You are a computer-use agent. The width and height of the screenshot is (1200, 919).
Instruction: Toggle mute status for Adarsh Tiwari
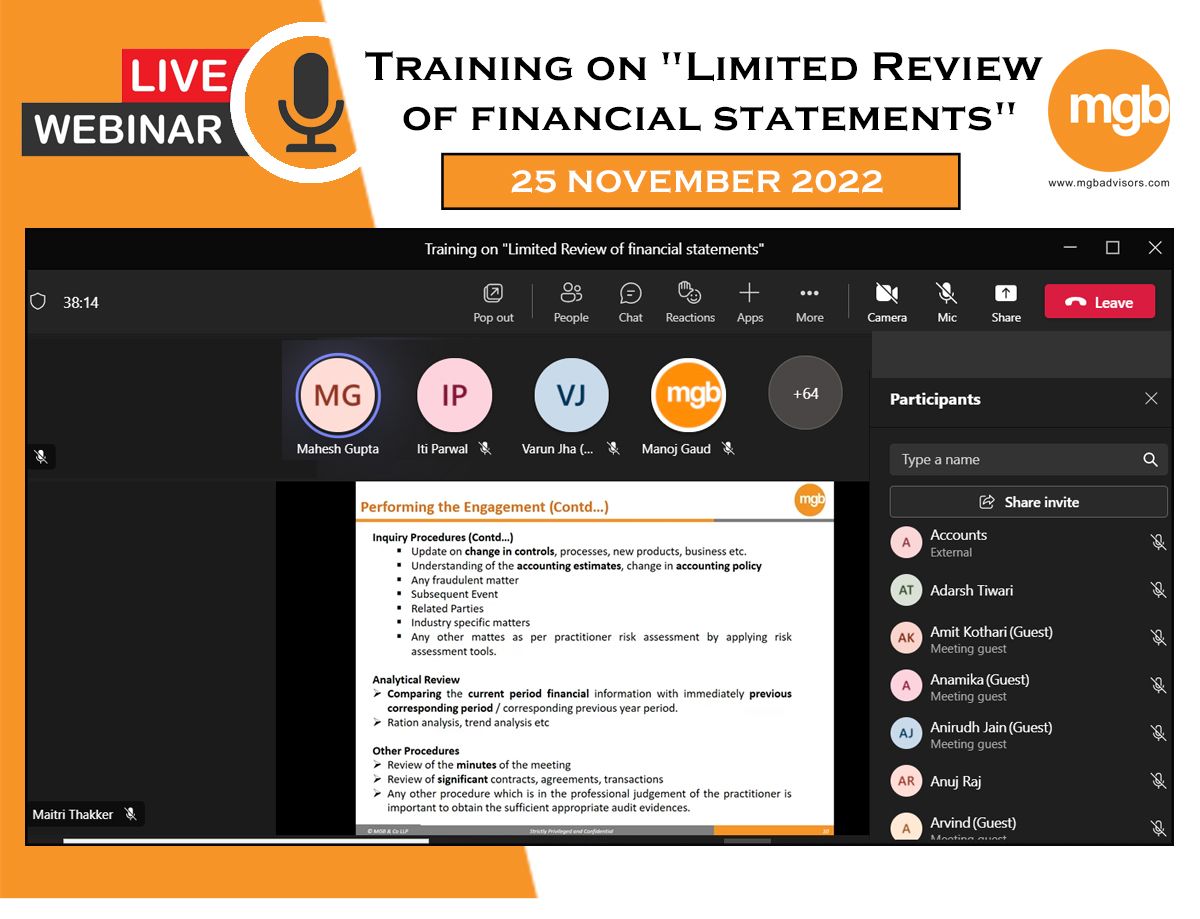click(x=1158, y=590)
